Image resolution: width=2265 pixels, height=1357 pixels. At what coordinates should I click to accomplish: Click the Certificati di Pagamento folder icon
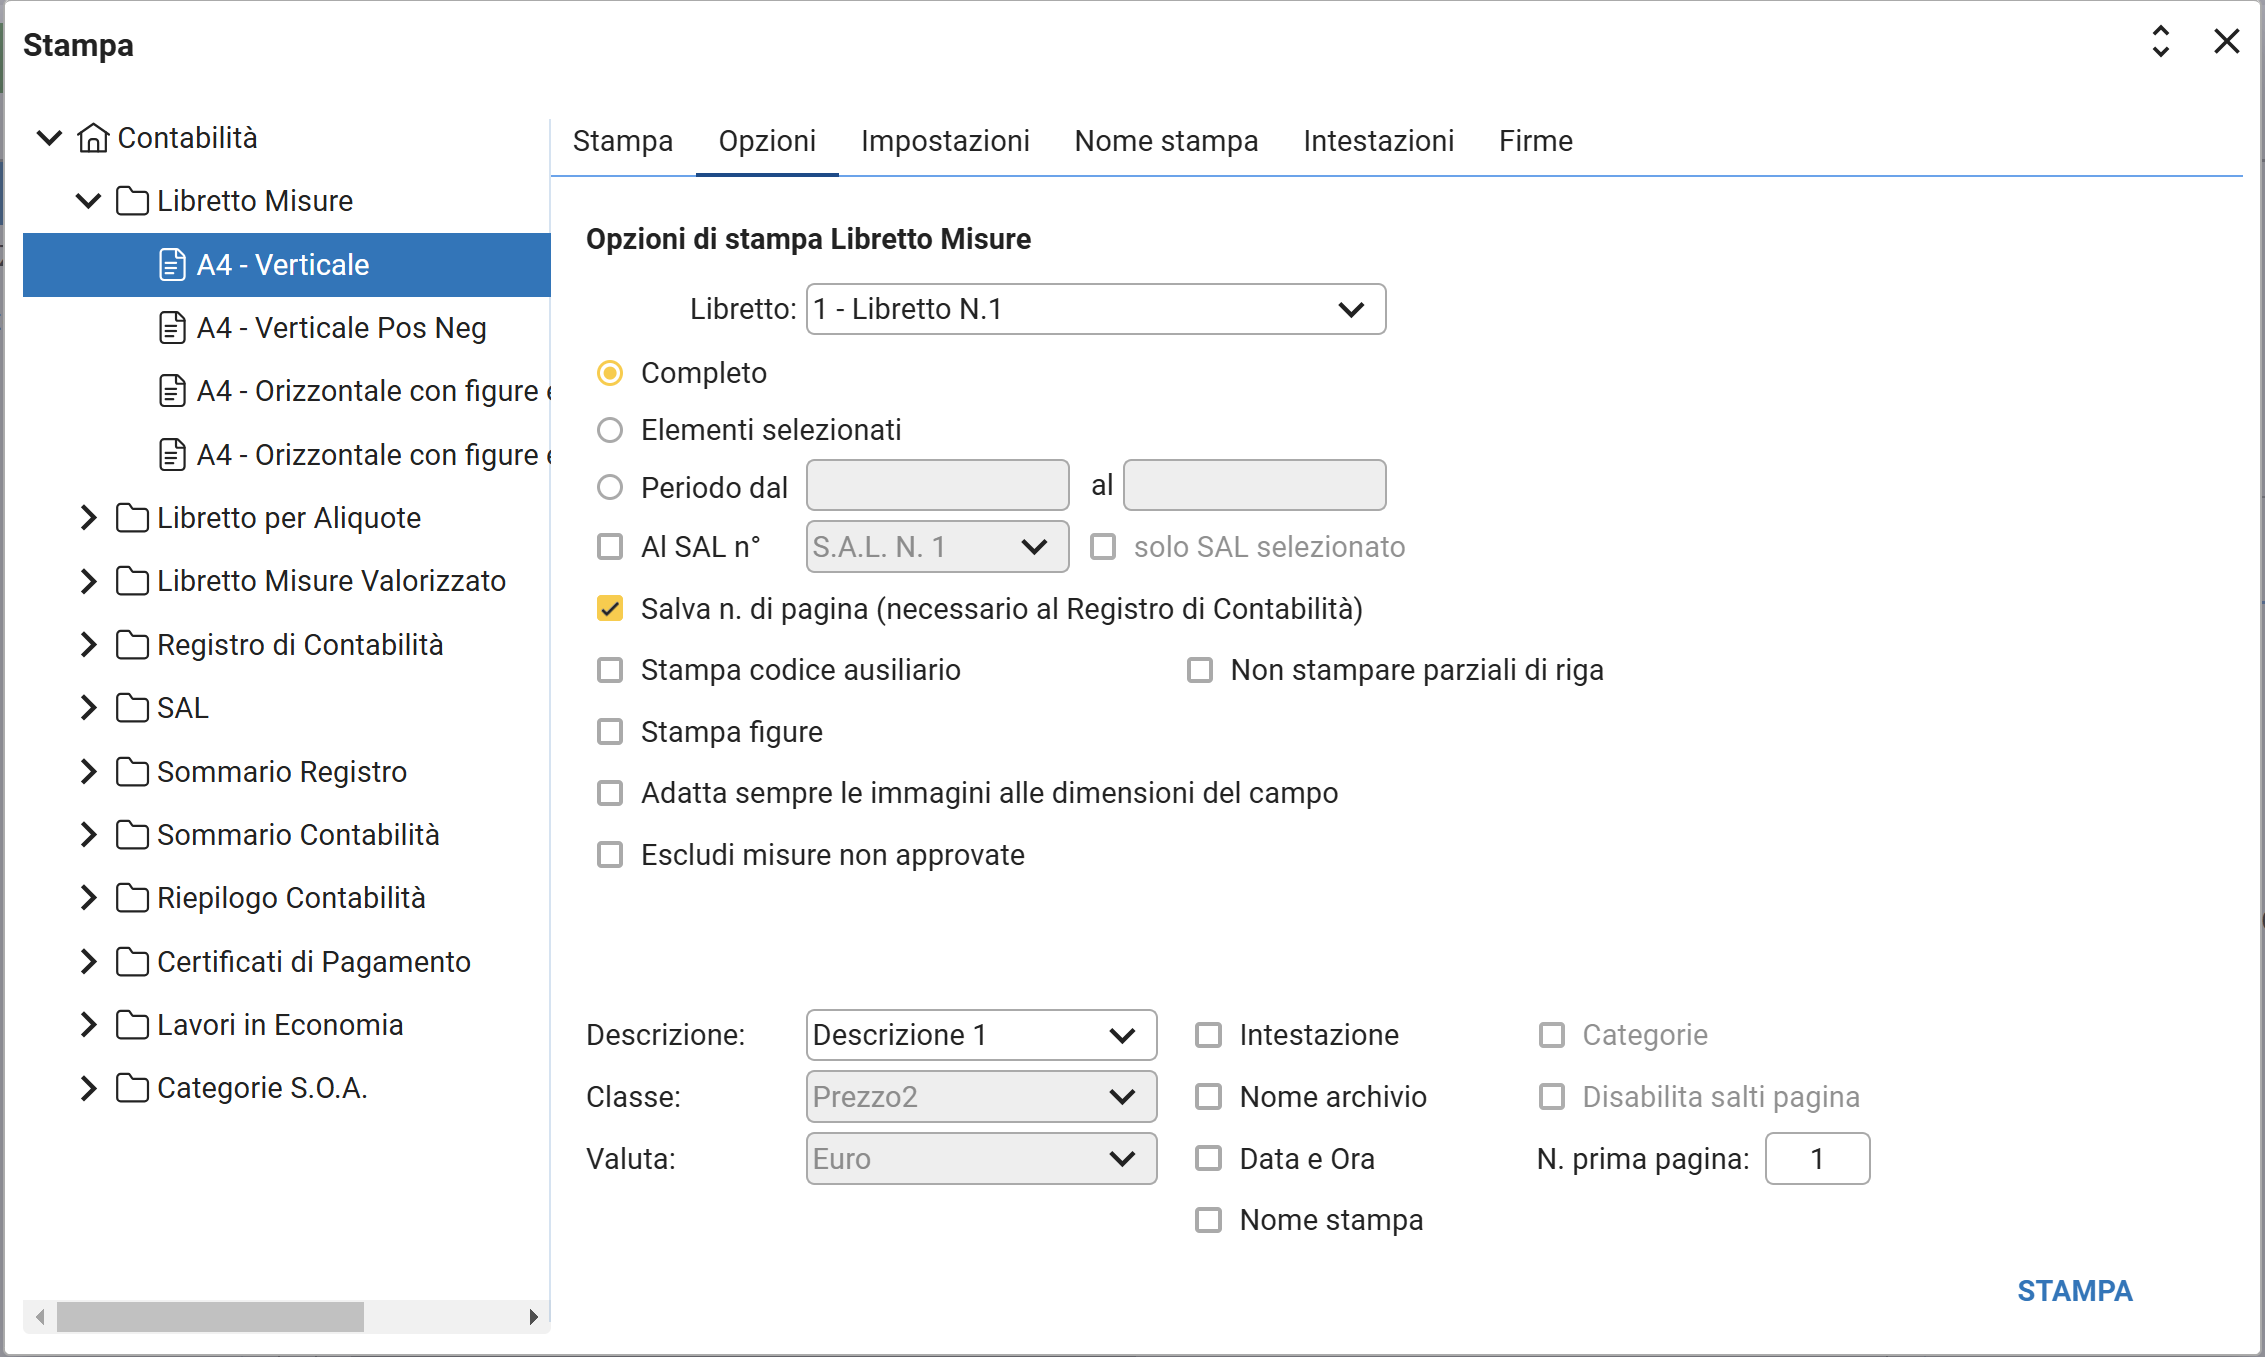click(132, 962)
